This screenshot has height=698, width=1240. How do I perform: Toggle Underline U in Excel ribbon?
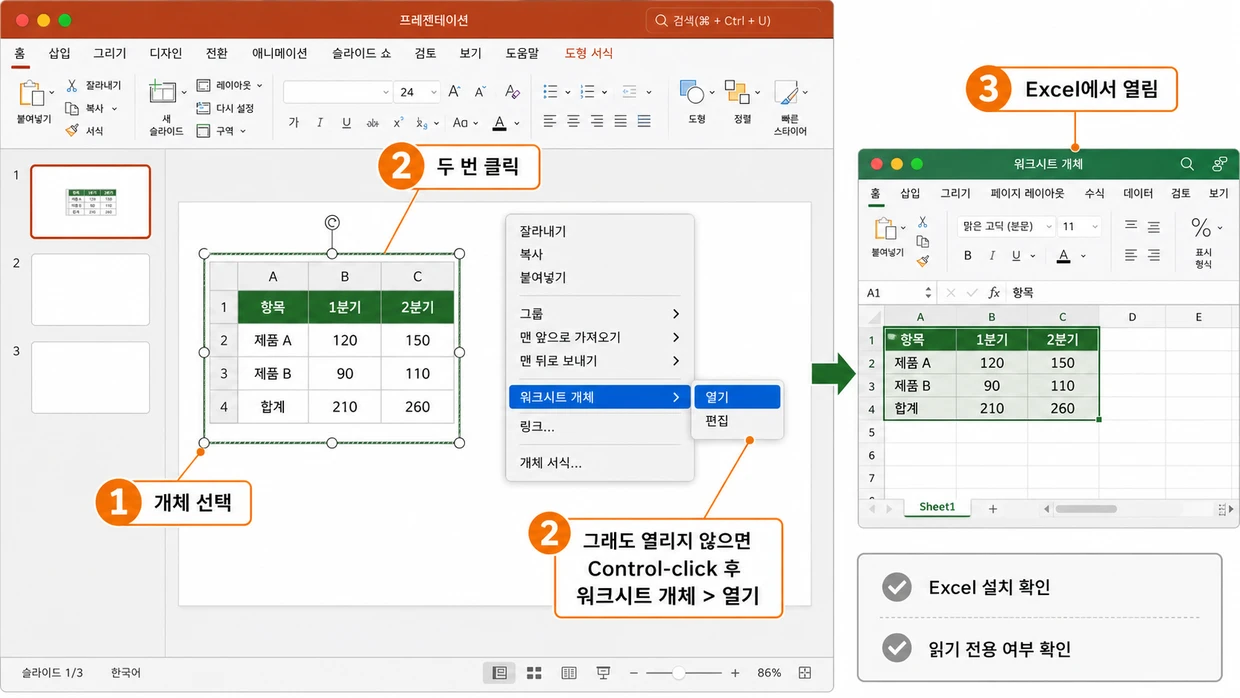tap(1017, 256)
